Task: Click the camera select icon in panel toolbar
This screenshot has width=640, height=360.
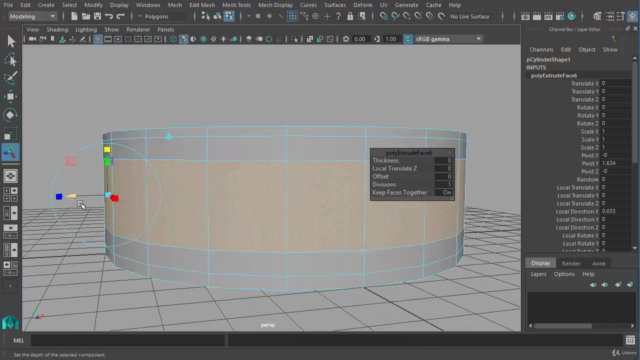Action: pyautogui.click(x=32, y=39)
